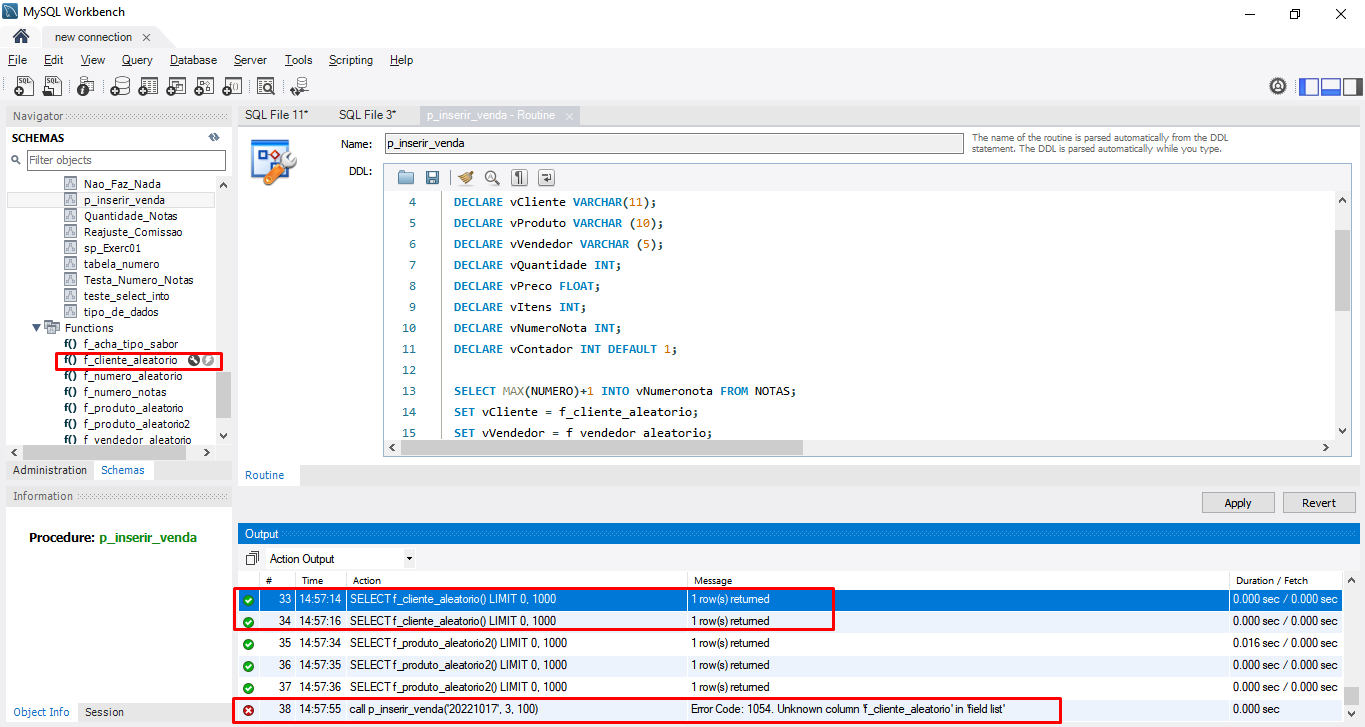Toggle invisible characters in DDL editor

click(x=519, y=177)
